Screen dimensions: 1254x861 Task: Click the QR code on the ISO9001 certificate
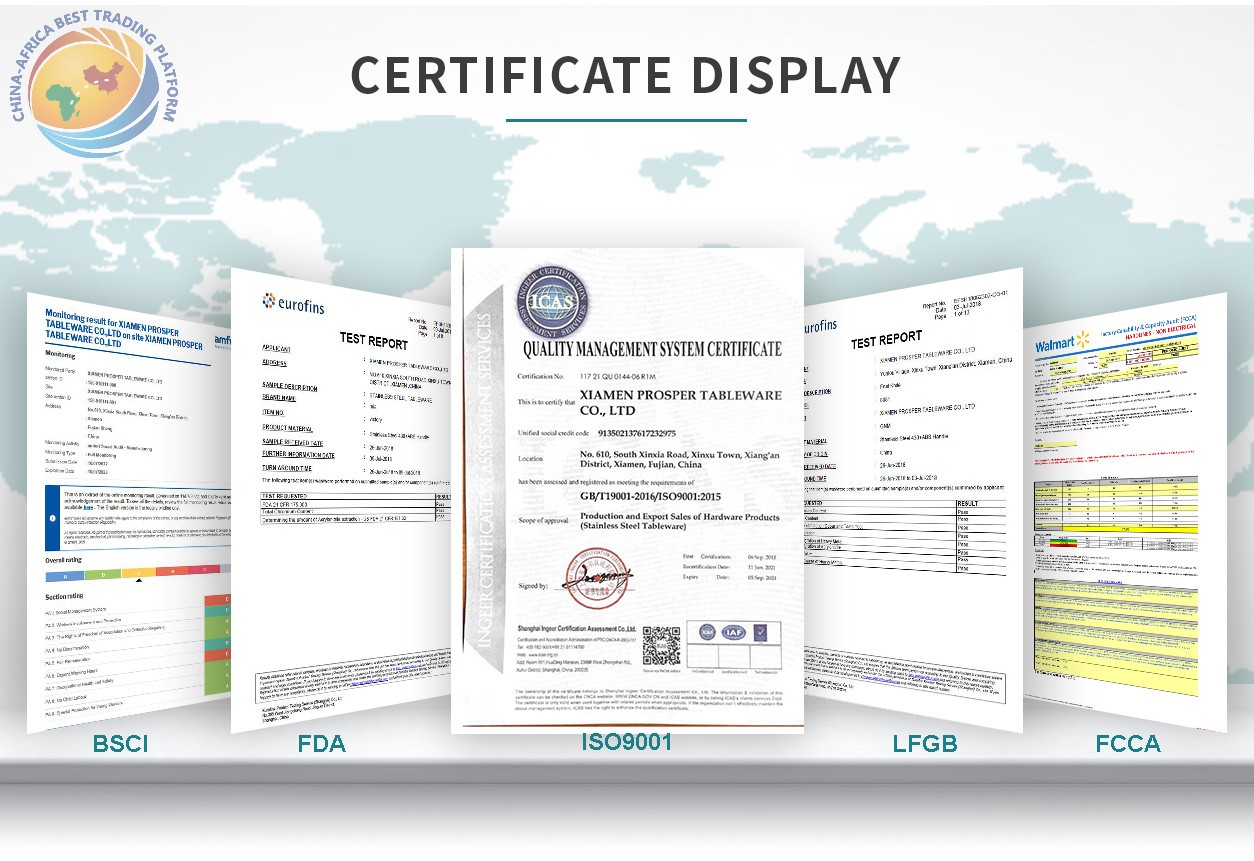click(661, 646)
